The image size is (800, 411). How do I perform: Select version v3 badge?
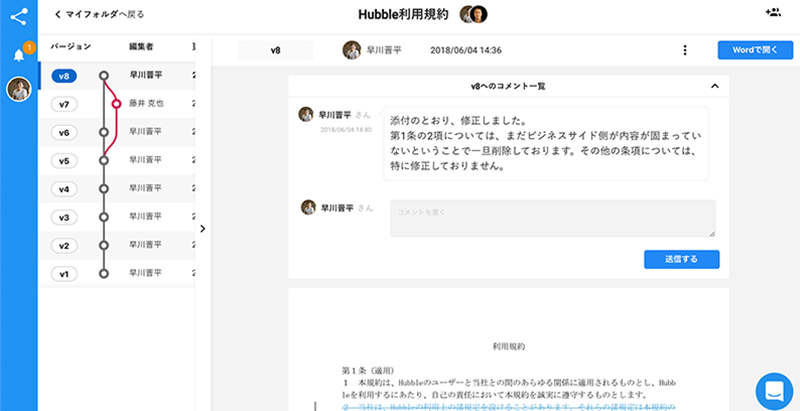(64, 218)
